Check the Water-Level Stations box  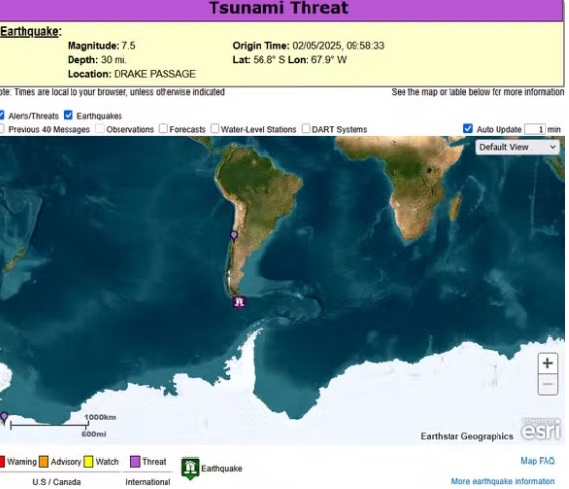coord(215,128)
